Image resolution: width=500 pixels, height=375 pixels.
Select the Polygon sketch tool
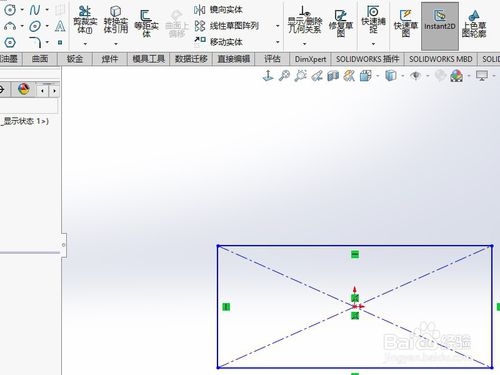(10, 42)
